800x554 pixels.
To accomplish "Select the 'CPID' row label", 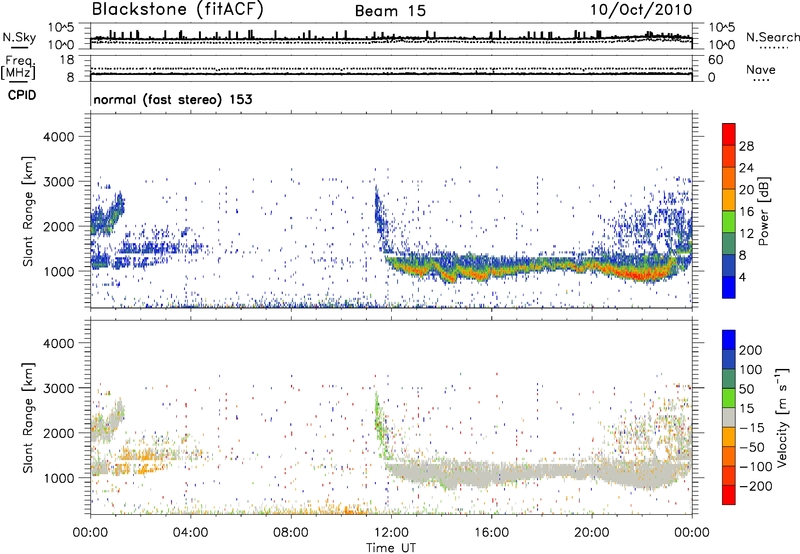I will 22,95.
